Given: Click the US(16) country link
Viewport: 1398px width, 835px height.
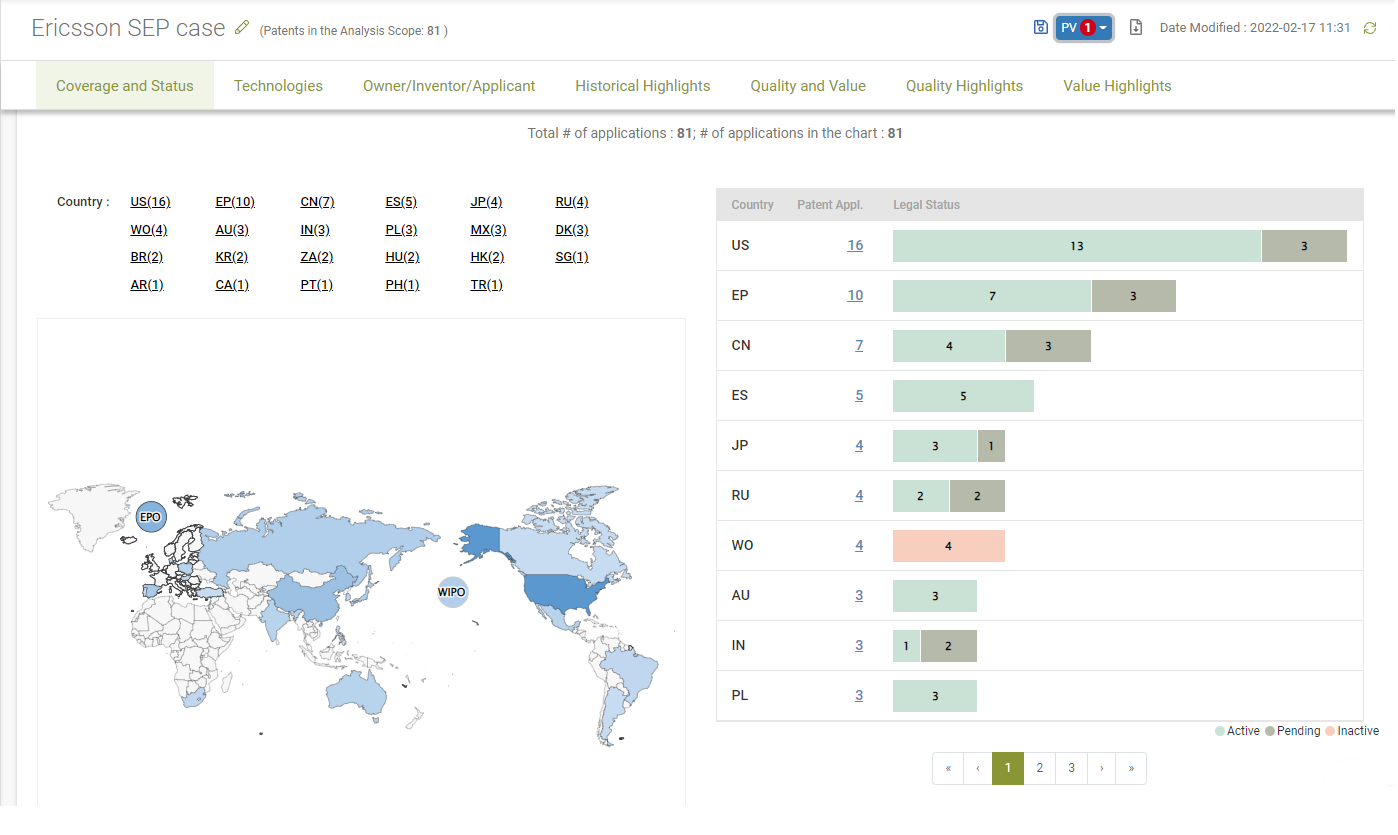Looking at the screenshot, I should (150, 202).
